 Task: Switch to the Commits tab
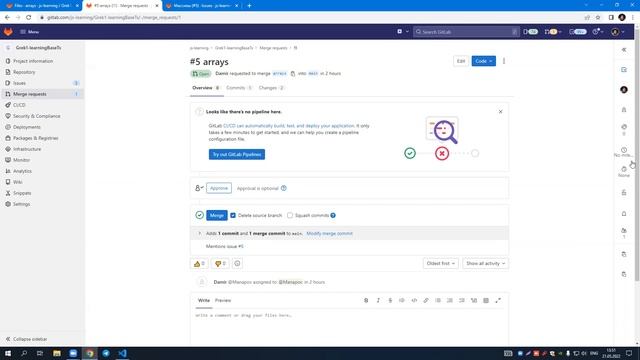(x=239, y=88)
